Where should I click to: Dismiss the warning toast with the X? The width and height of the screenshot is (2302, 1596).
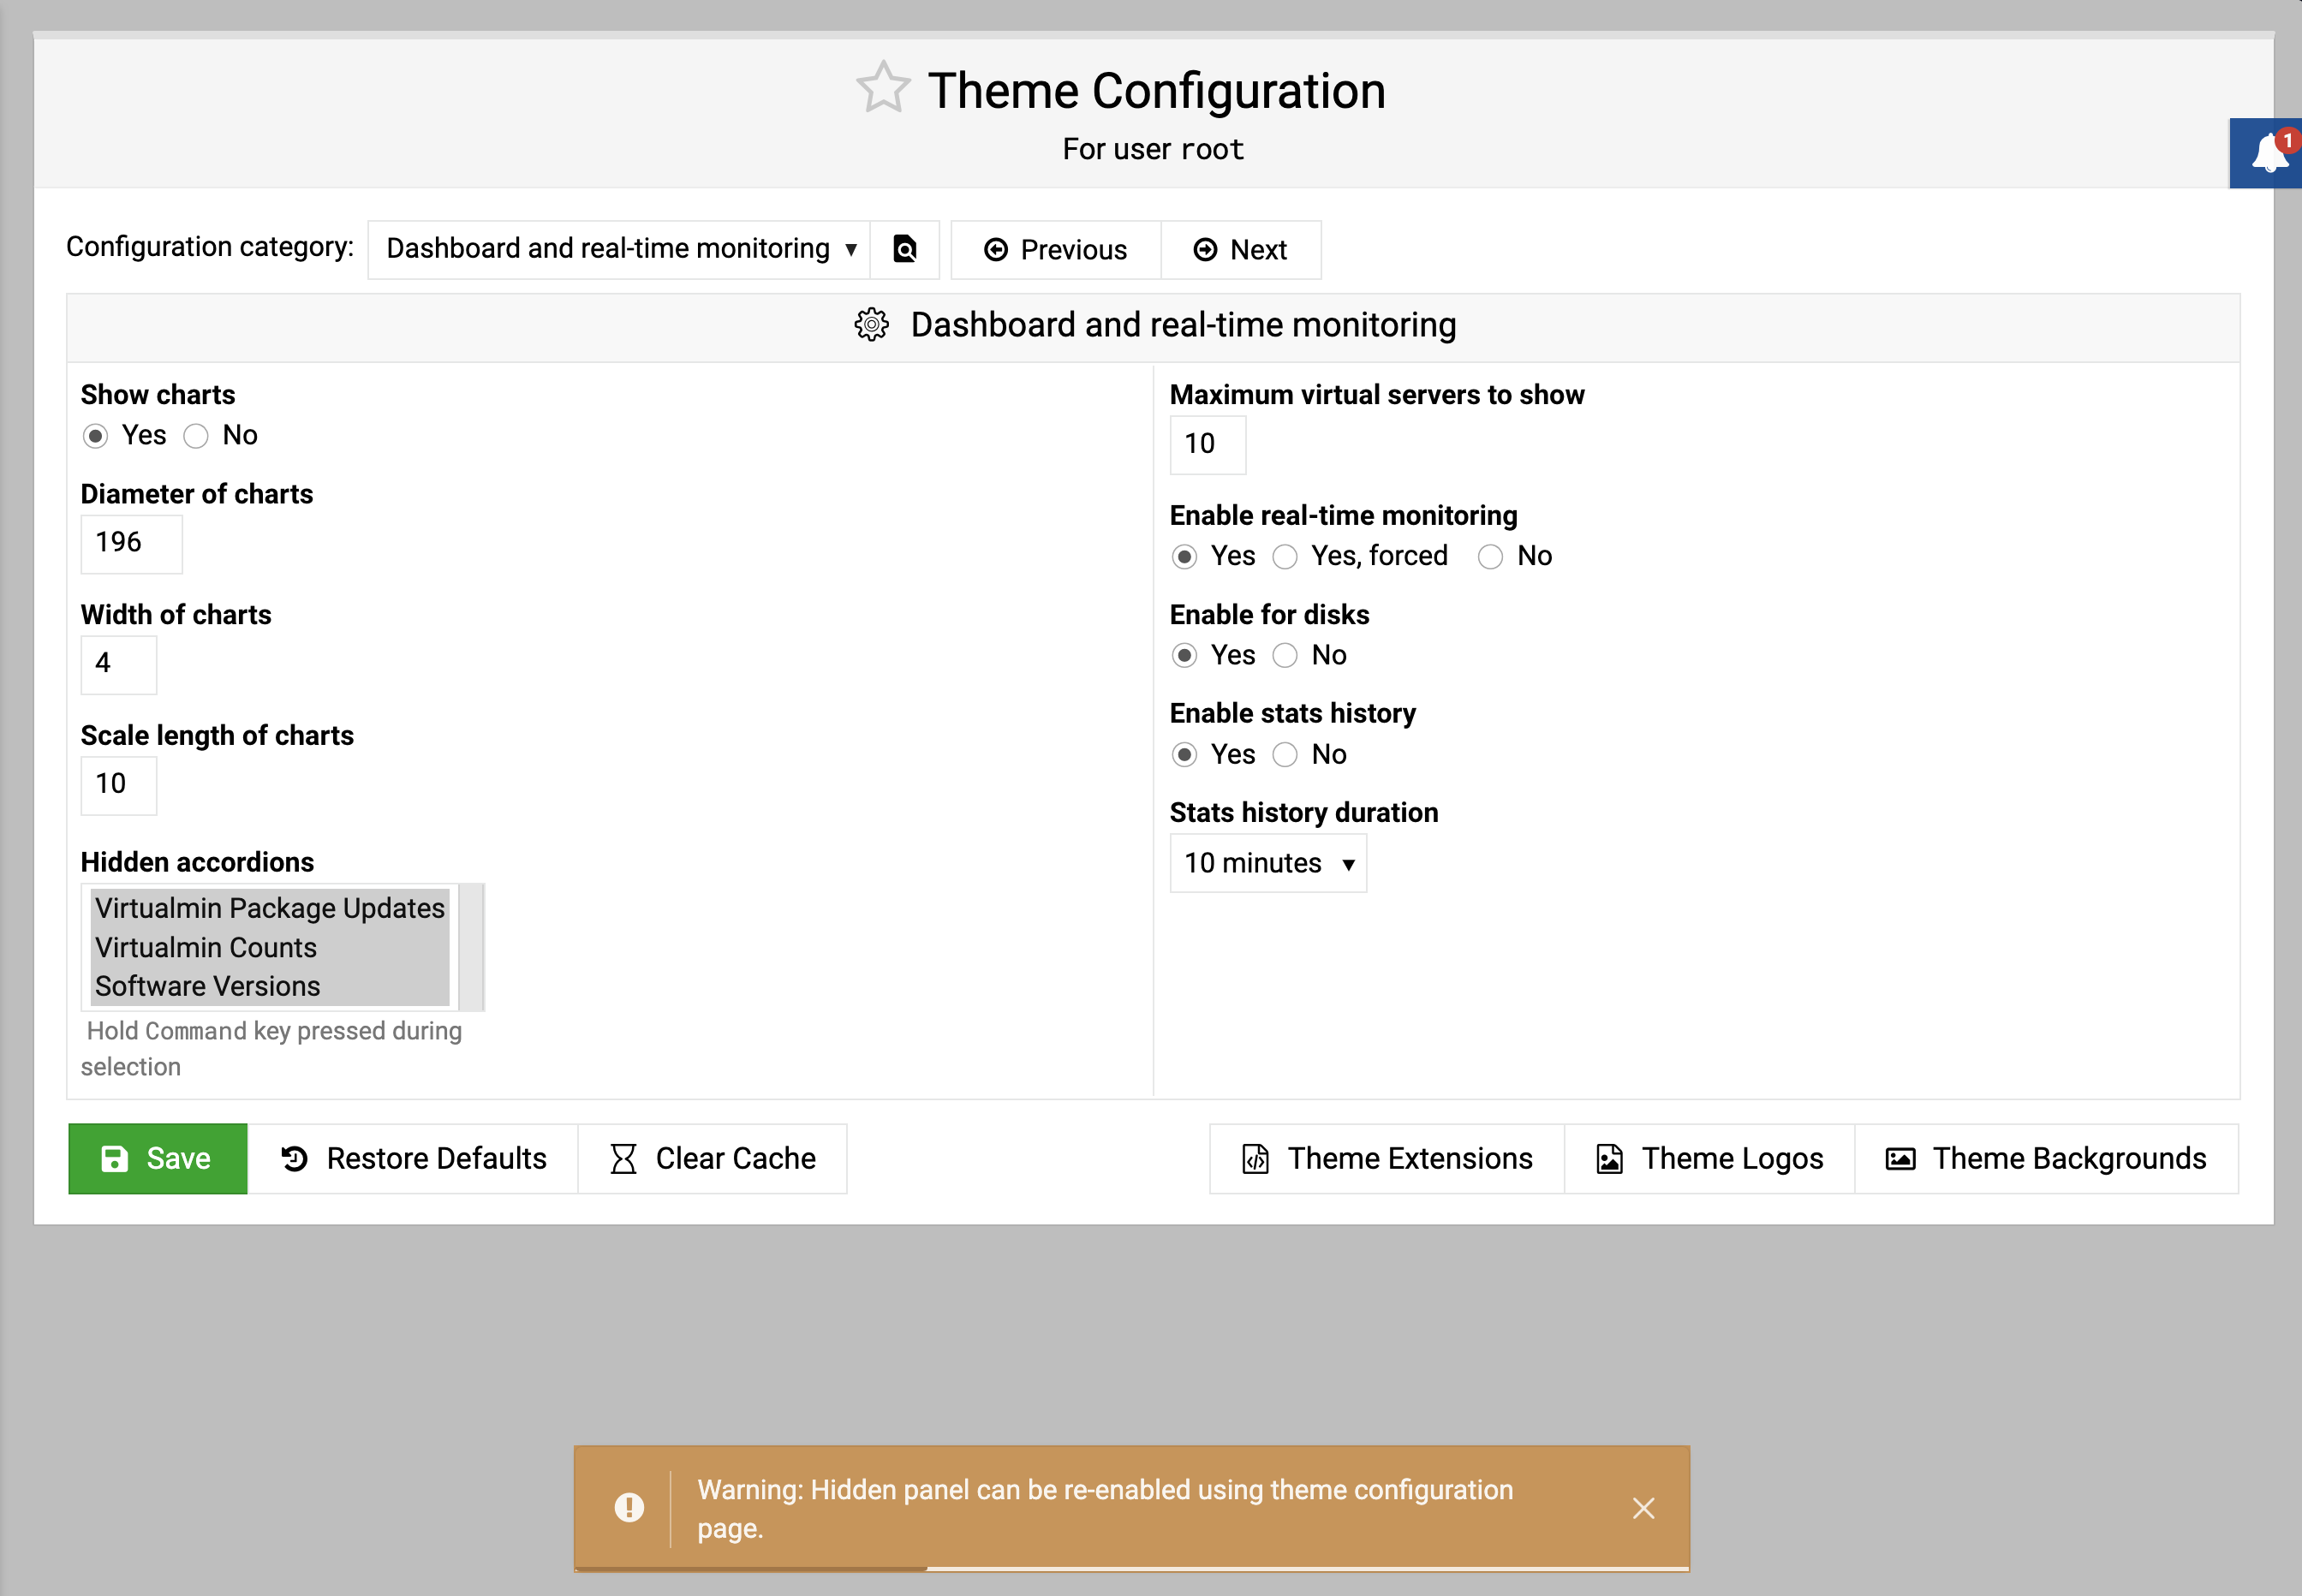(x=1643, y=1508)
